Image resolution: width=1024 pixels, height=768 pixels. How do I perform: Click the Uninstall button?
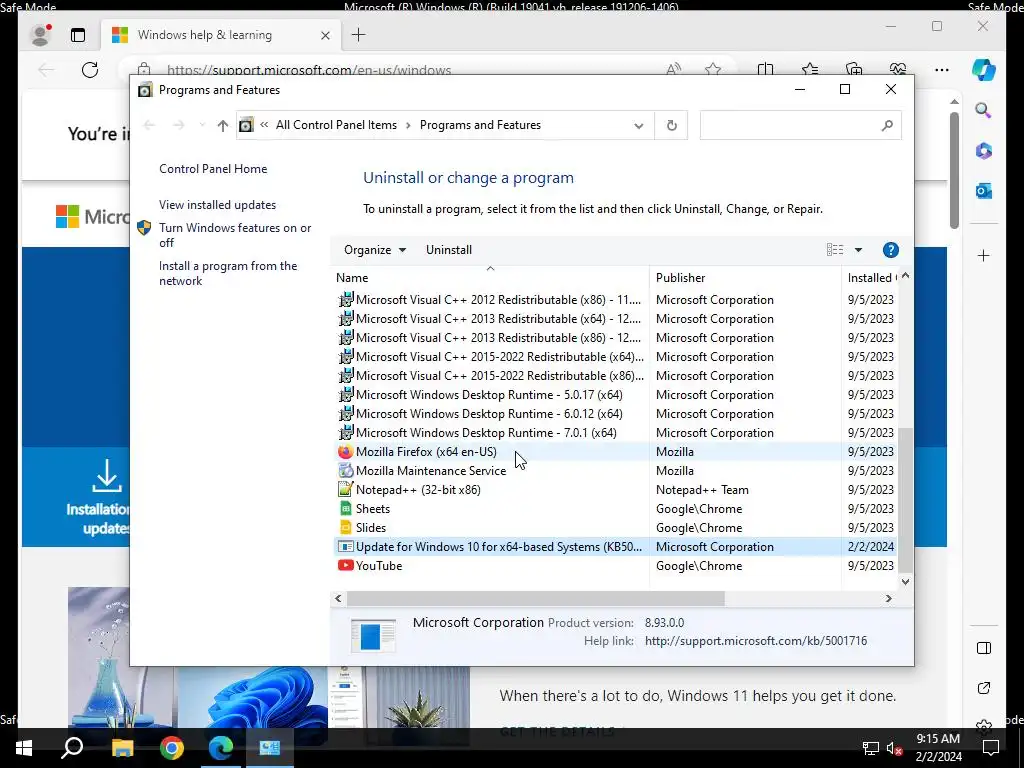point(449,249)
